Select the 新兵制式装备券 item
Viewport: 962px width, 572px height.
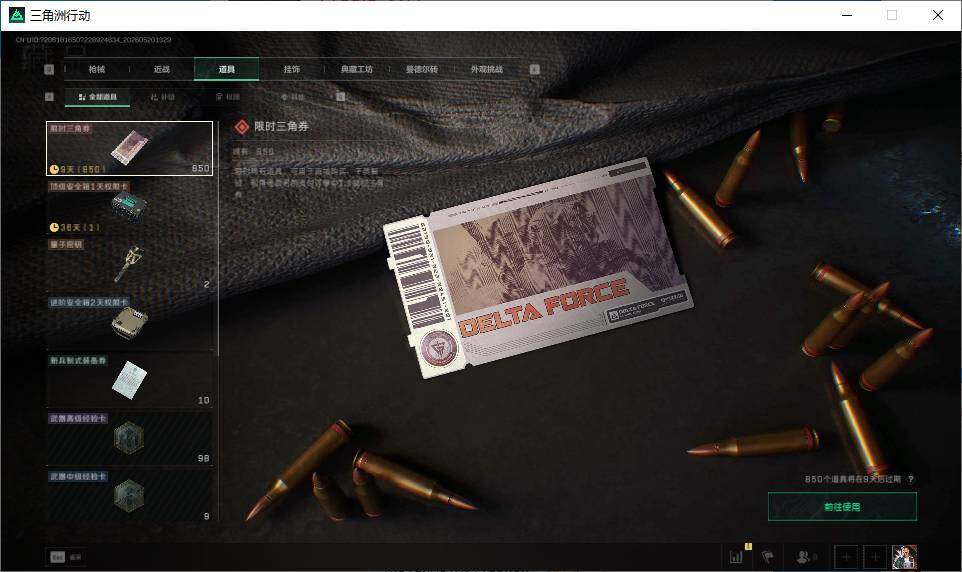point(129,381)
